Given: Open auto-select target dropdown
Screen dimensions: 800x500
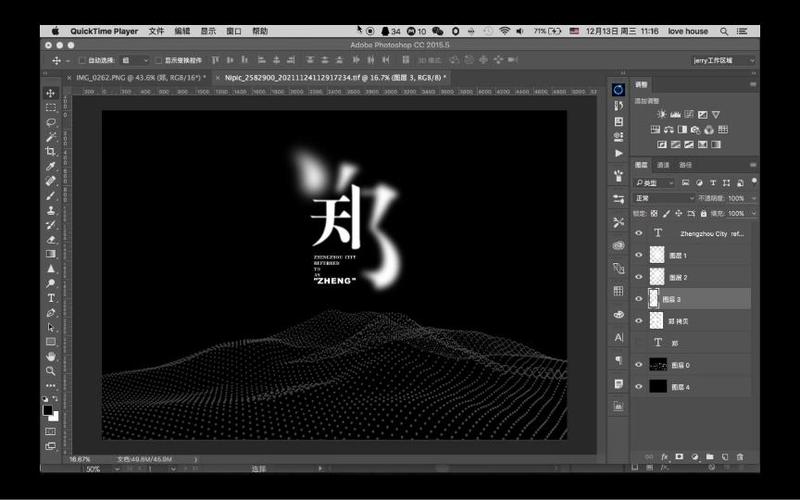Looking at the screenshot, I should 135,60.
